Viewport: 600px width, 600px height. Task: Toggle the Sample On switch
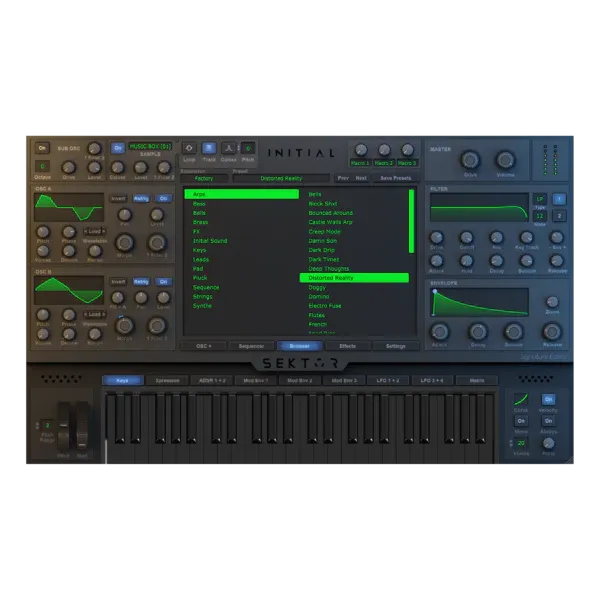click(118, 148)
